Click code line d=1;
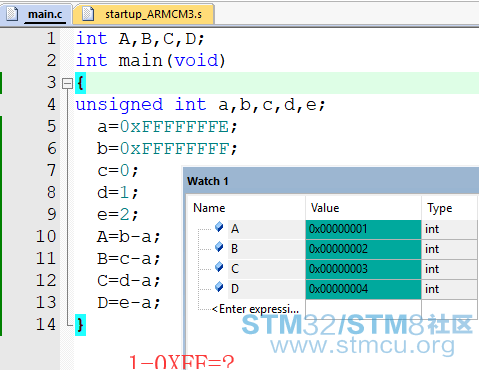 coord(118,193)
